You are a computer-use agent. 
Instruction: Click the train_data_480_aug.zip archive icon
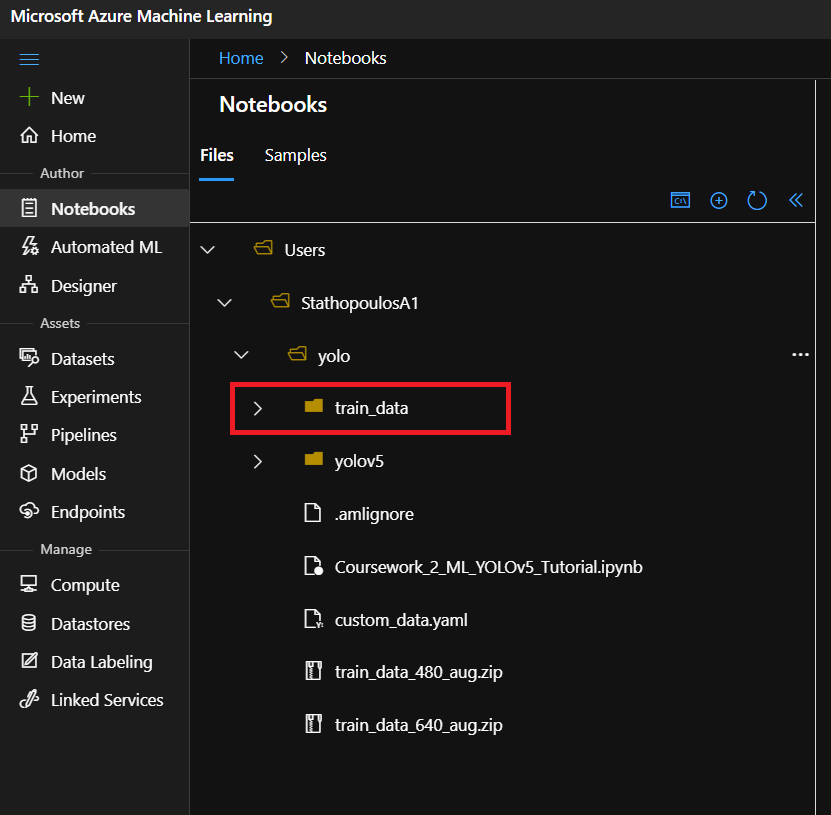pyautogui.click(x=314, y=671)
